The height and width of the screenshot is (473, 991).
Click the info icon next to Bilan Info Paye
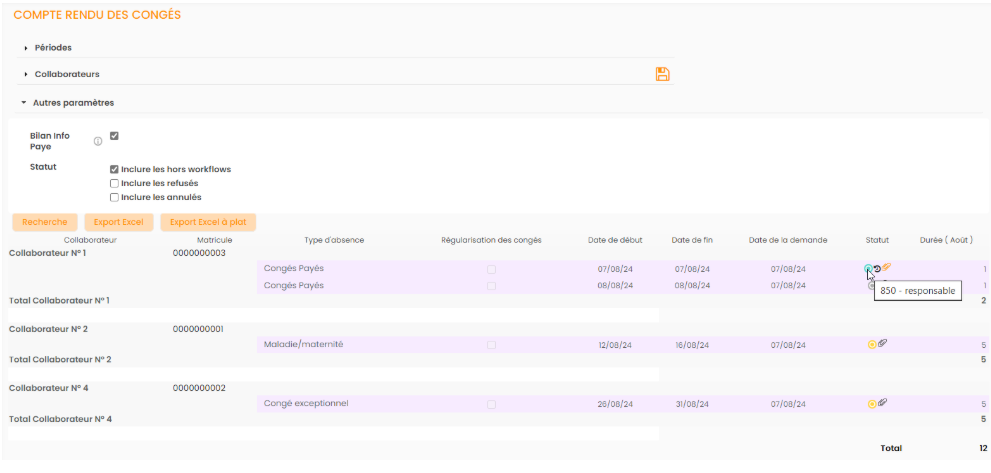(x=98, y=141)
